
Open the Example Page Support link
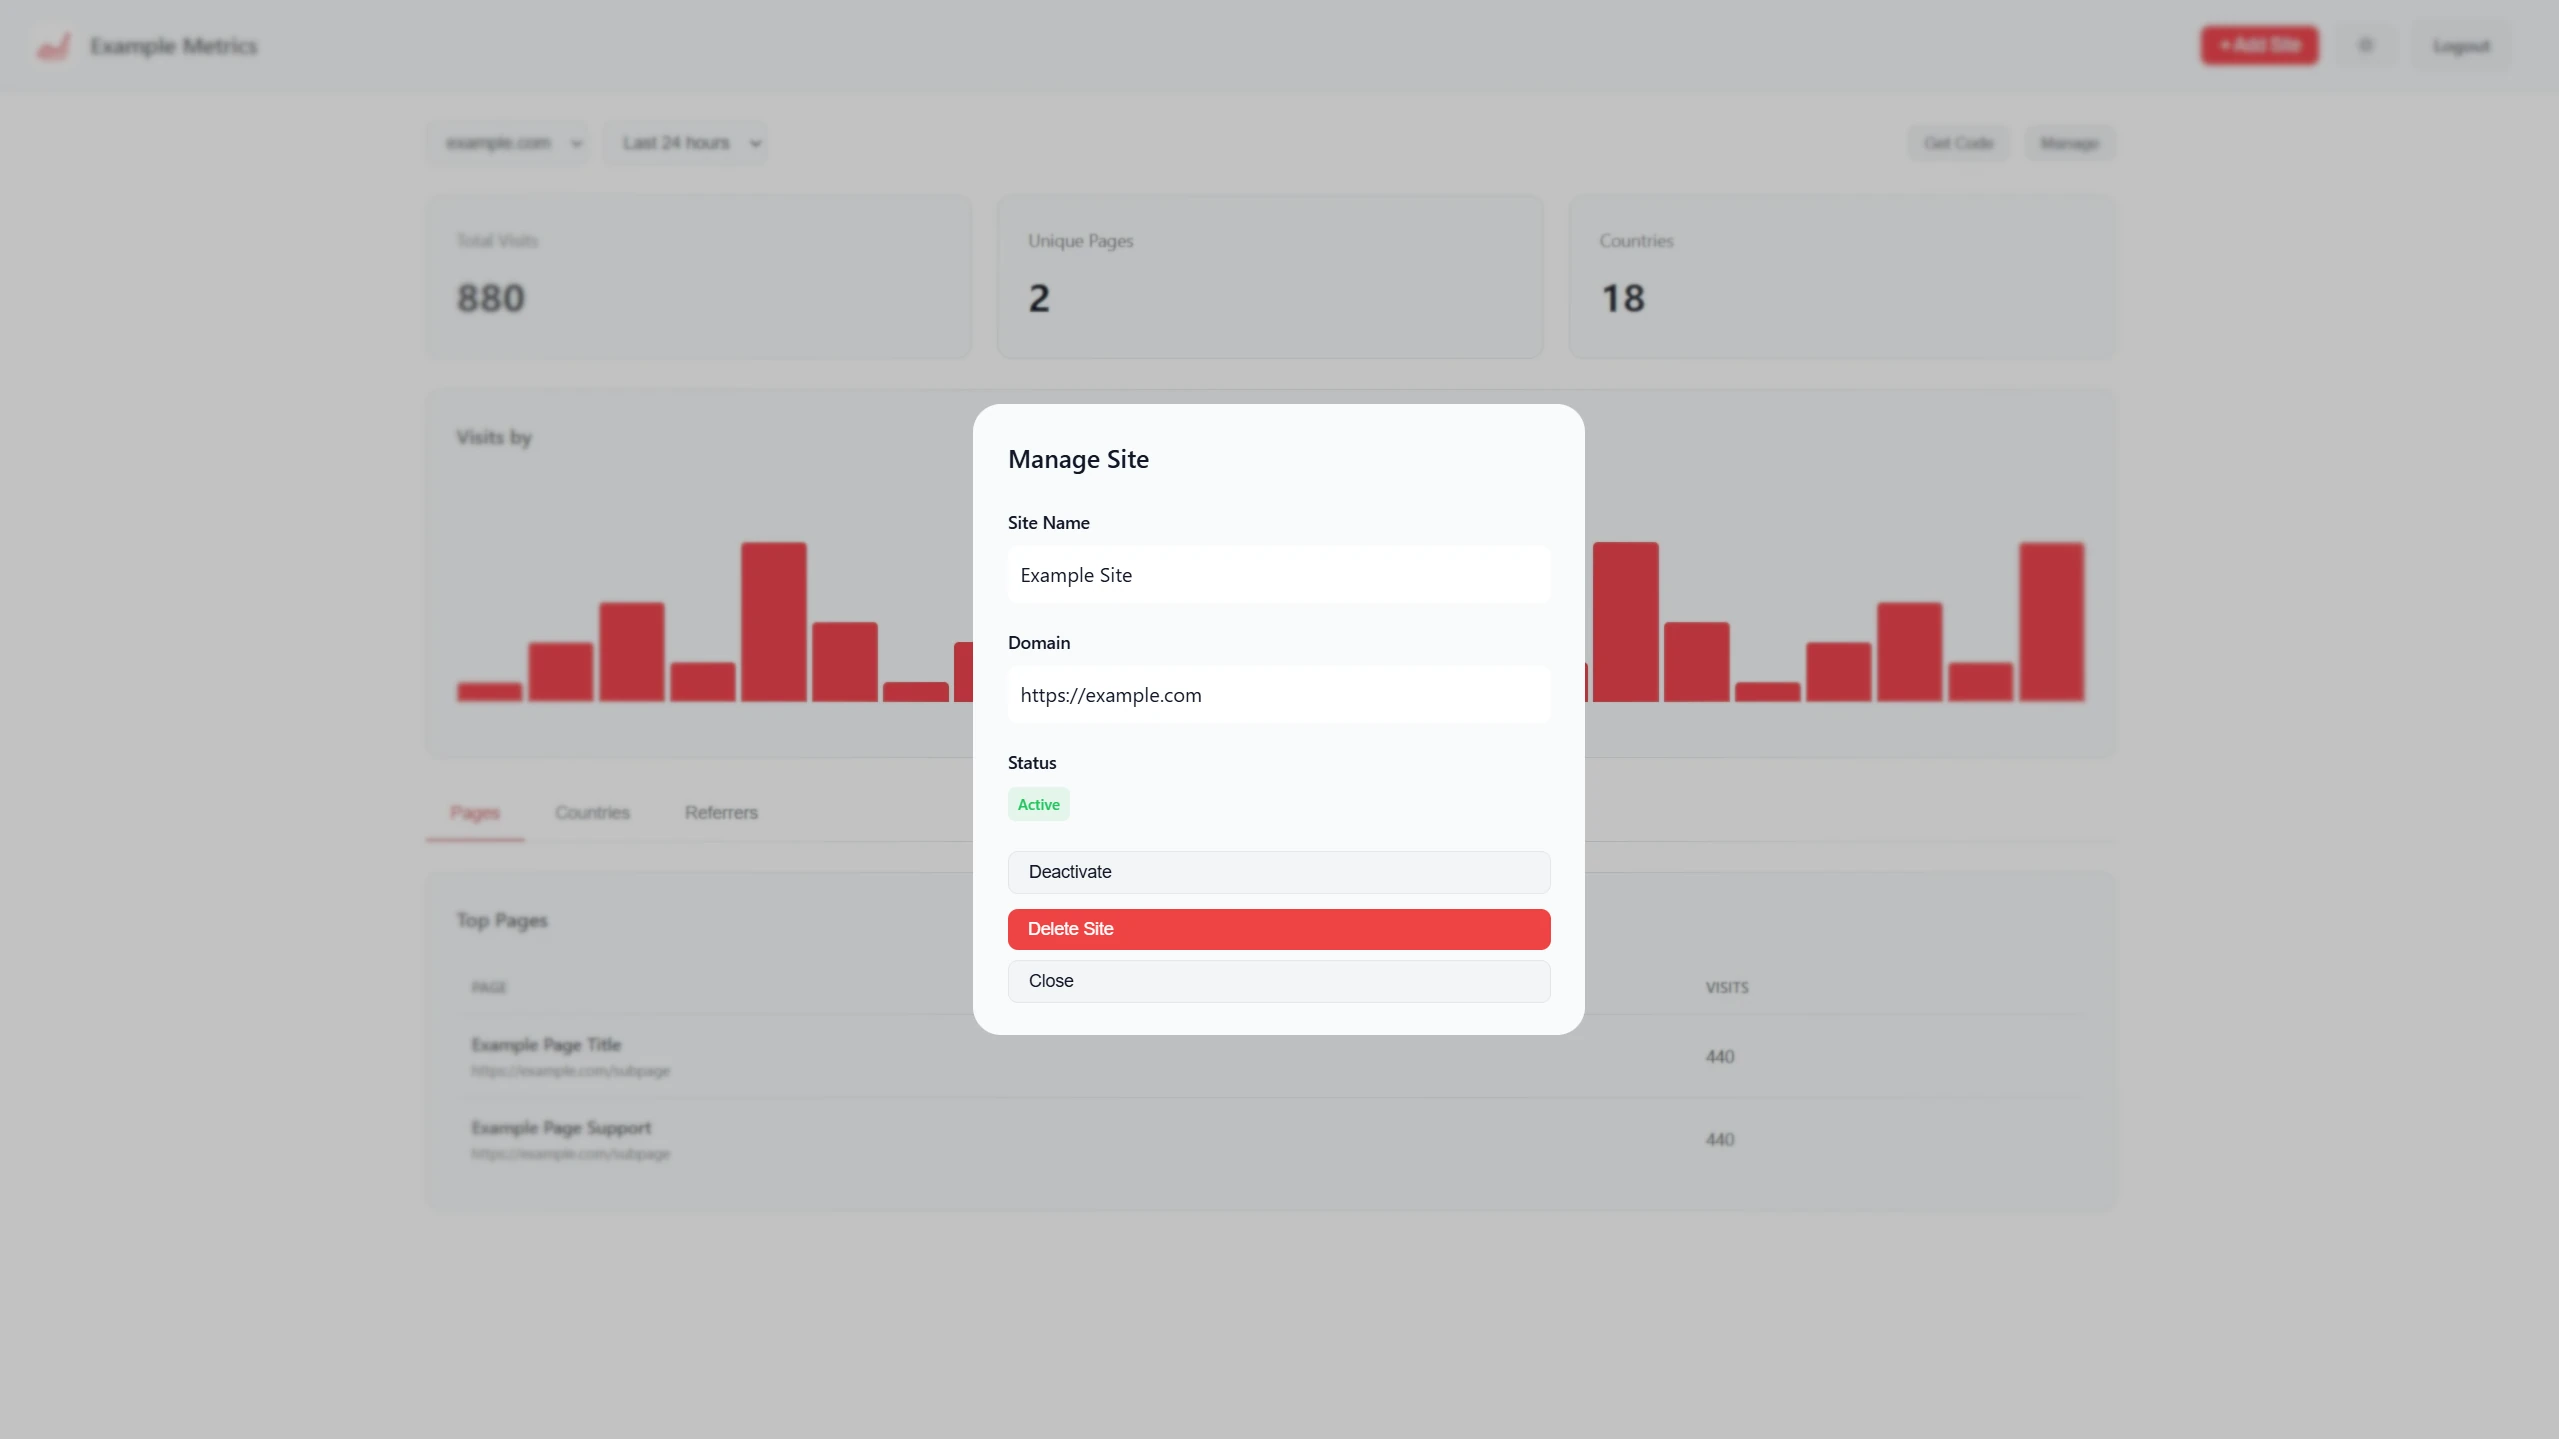[x=561, y=1127]
